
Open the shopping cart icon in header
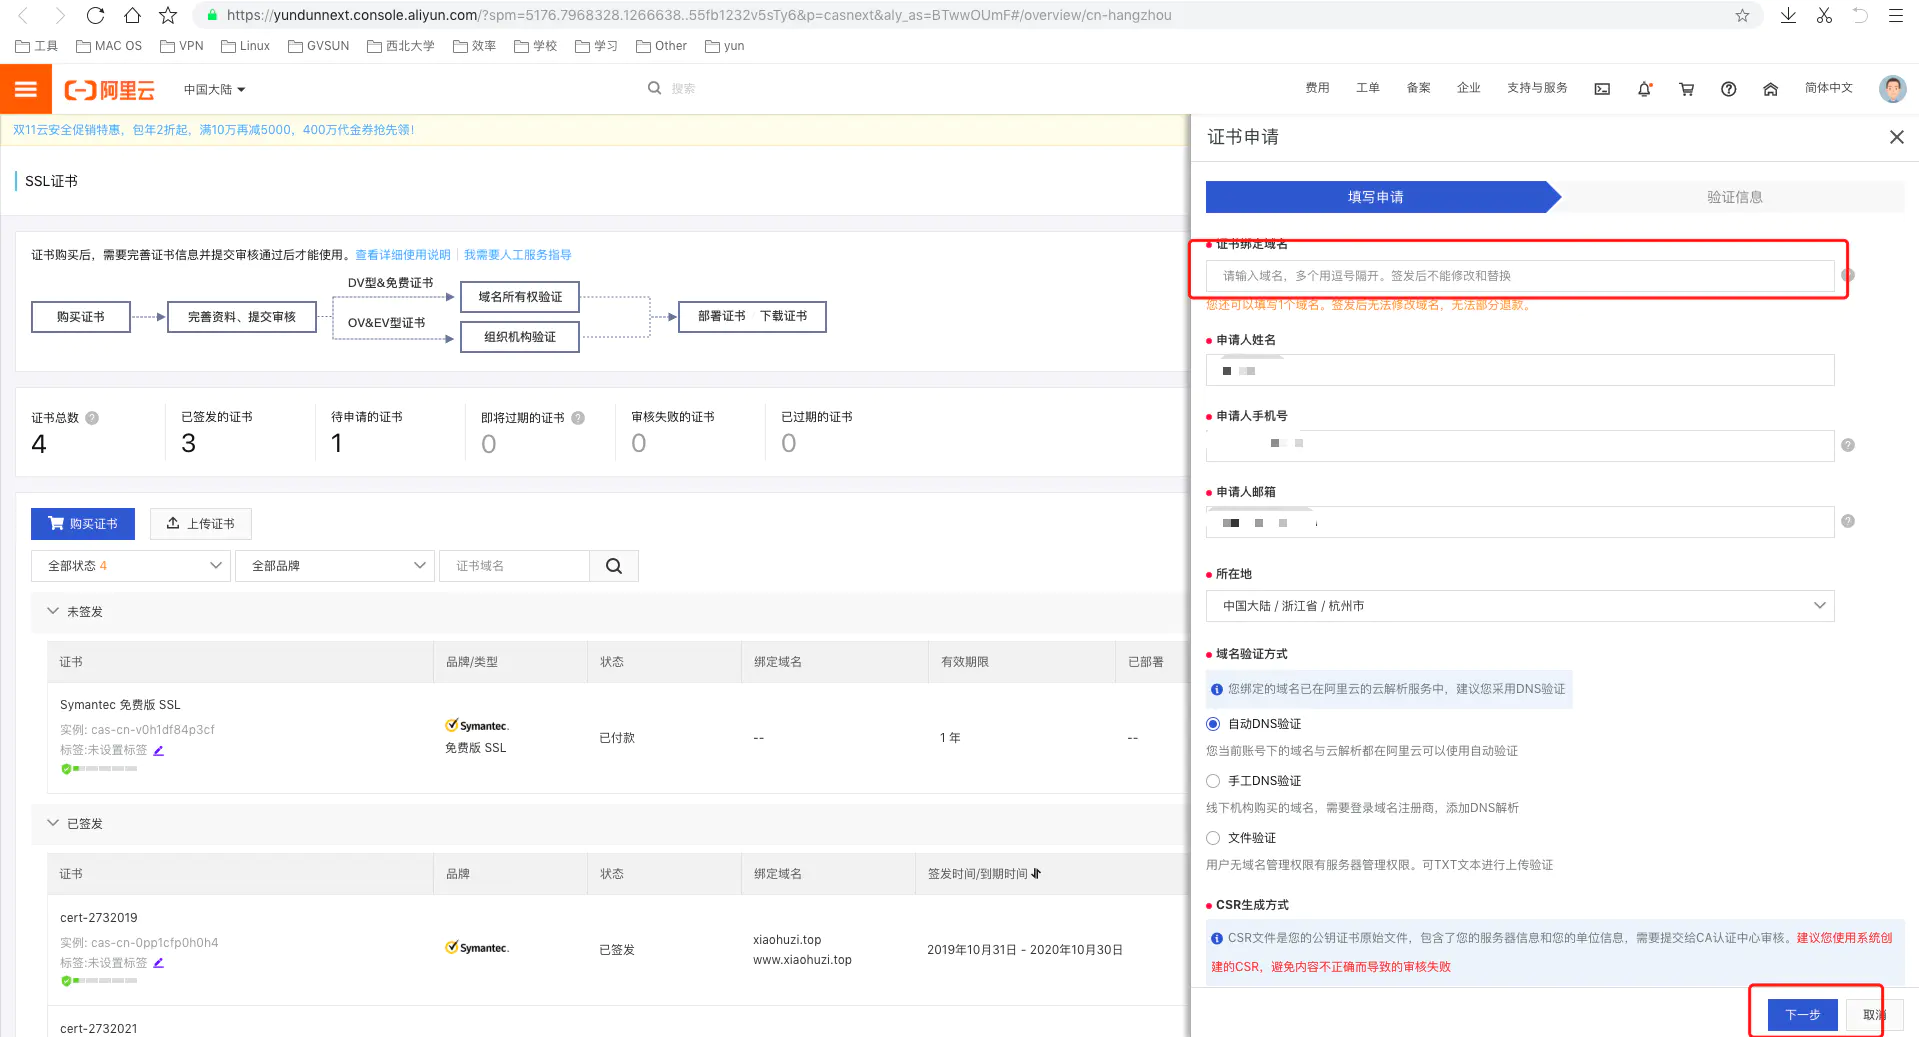tap(1686, 89)
